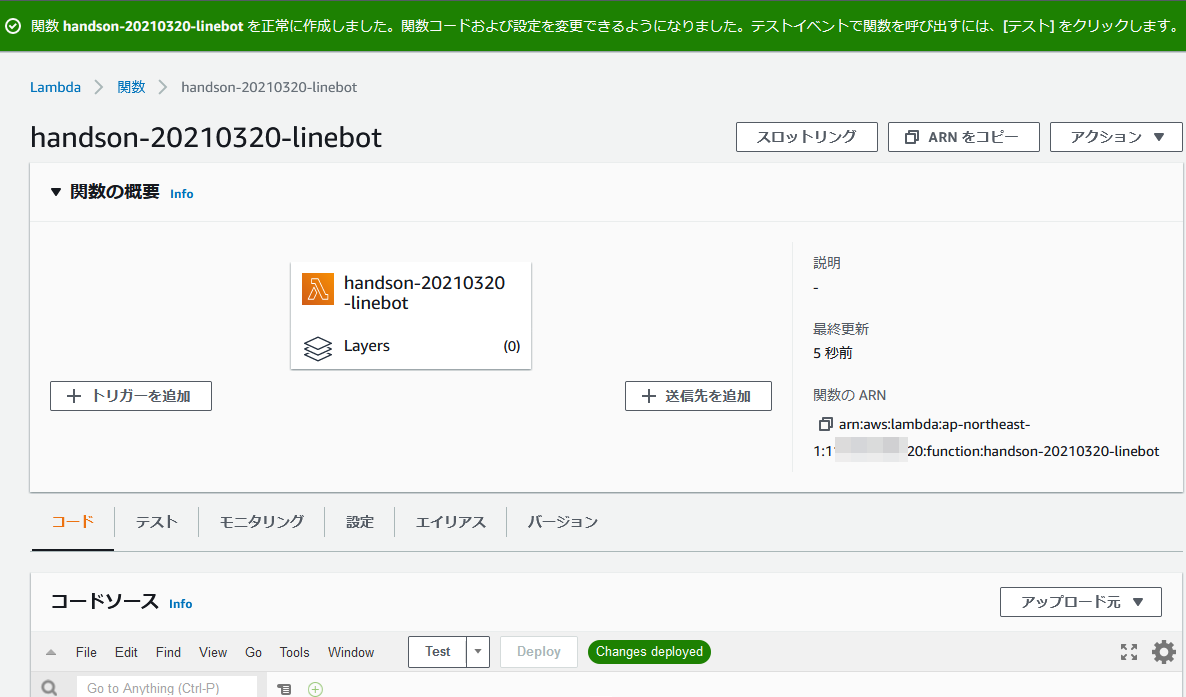Click the Test button

tap(437, 652)
